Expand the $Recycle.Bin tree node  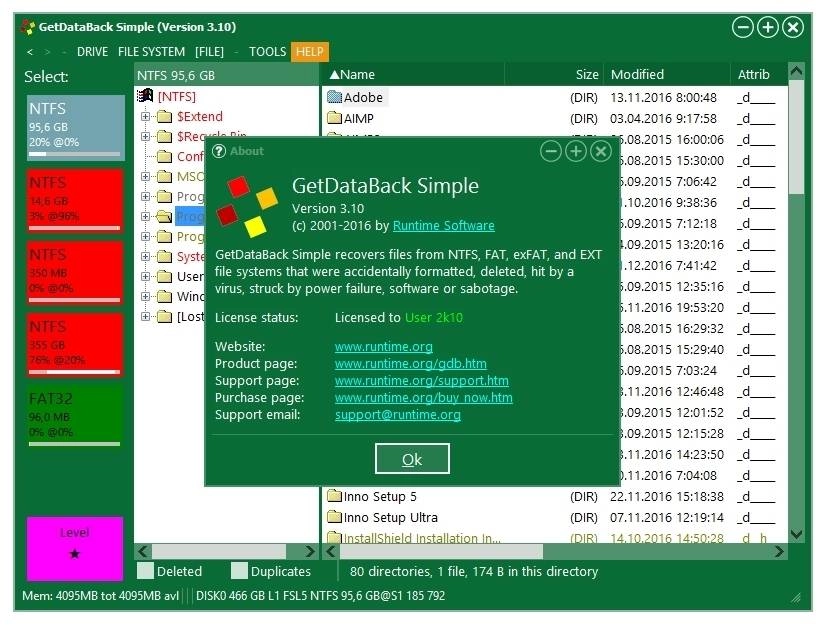[145, 137]
